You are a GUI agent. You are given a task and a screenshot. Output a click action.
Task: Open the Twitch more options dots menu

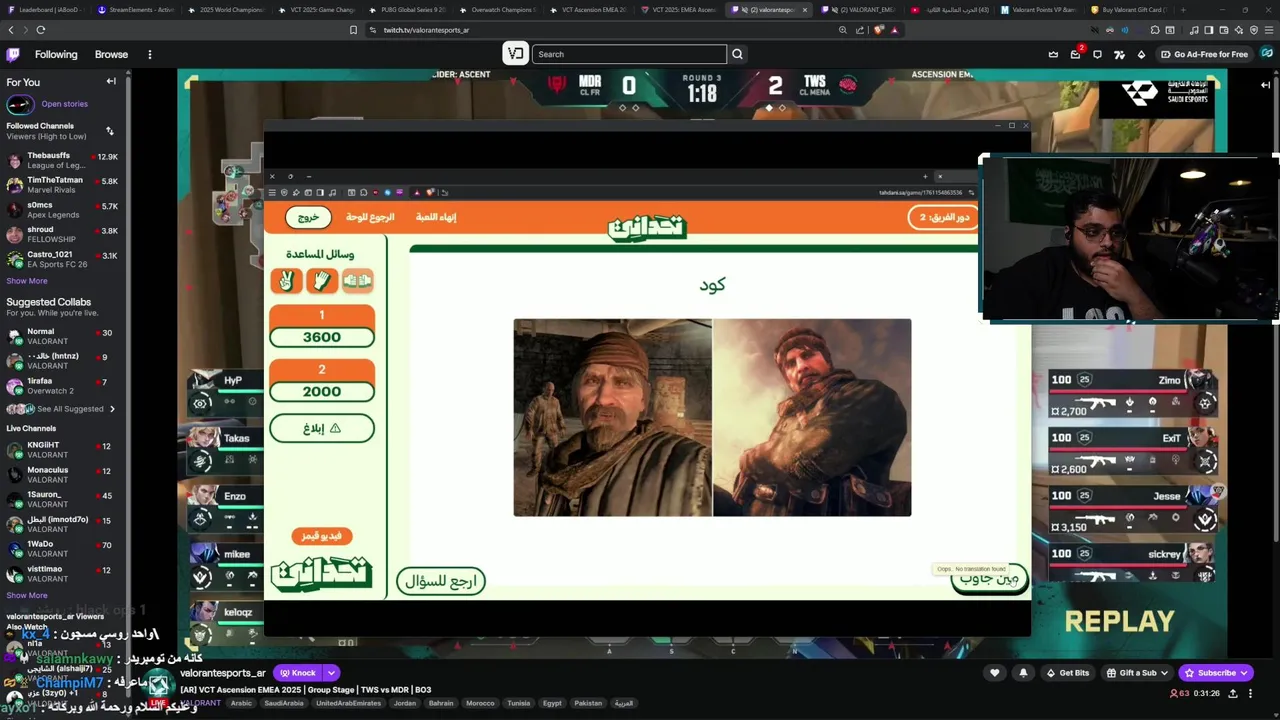[150, 54]
